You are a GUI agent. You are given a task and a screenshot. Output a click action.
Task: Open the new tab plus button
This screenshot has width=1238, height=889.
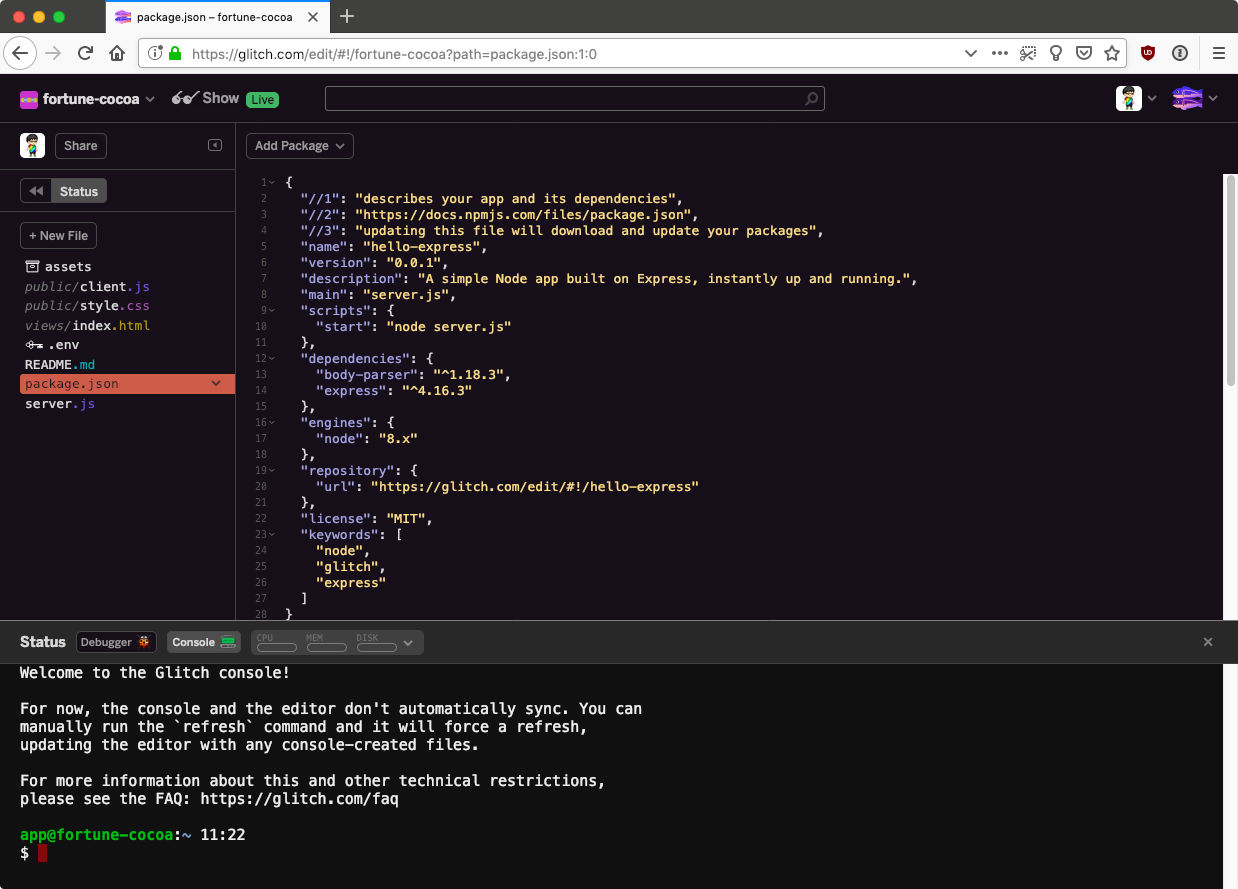coord(347,16)
